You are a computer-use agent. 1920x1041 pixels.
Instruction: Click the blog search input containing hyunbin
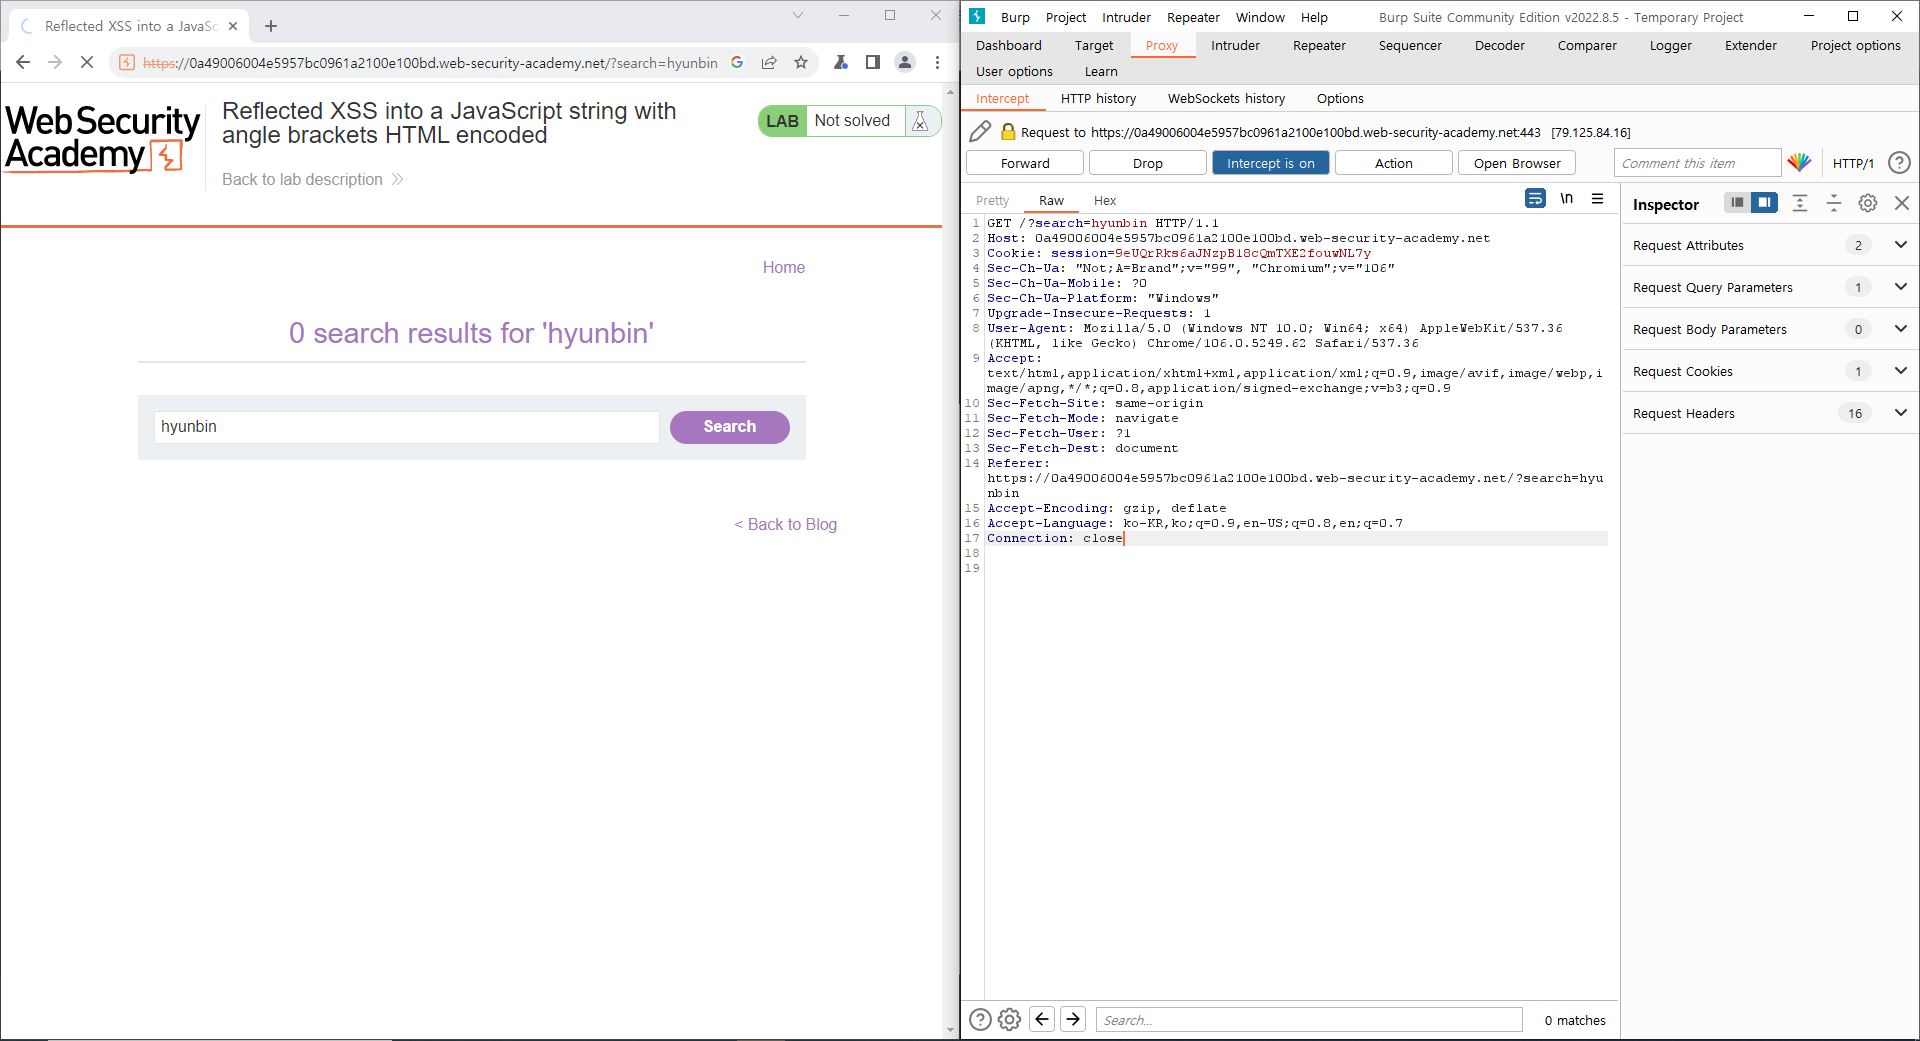[407, 427]
